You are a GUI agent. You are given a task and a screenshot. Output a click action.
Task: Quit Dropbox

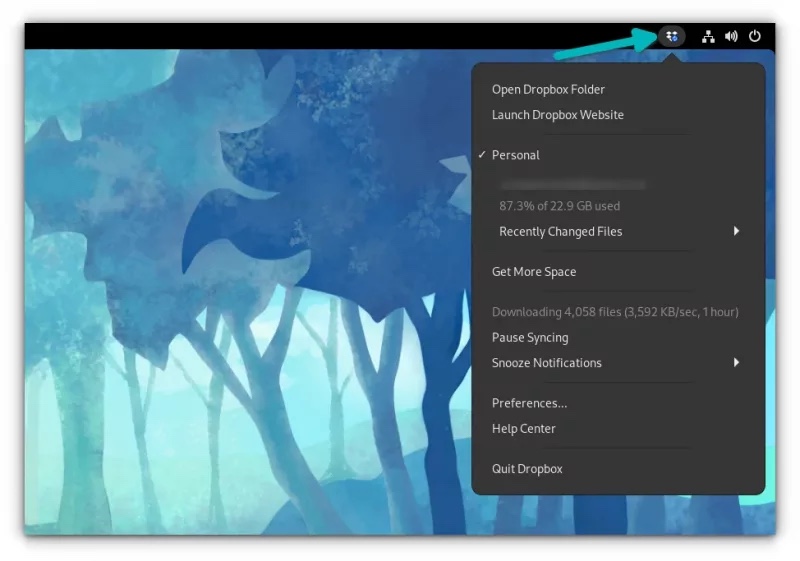618,469
